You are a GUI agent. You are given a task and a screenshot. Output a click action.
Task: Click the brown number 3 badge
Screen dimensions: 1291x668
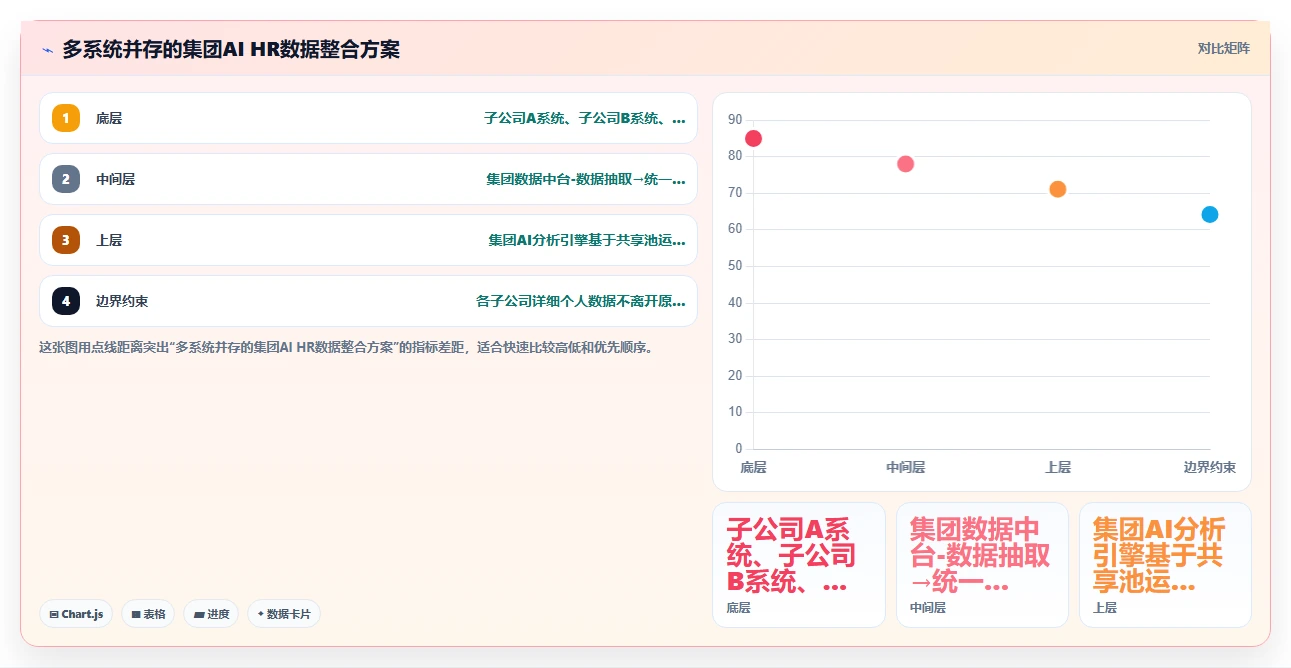pyautogui.click(x=66, y=240)
